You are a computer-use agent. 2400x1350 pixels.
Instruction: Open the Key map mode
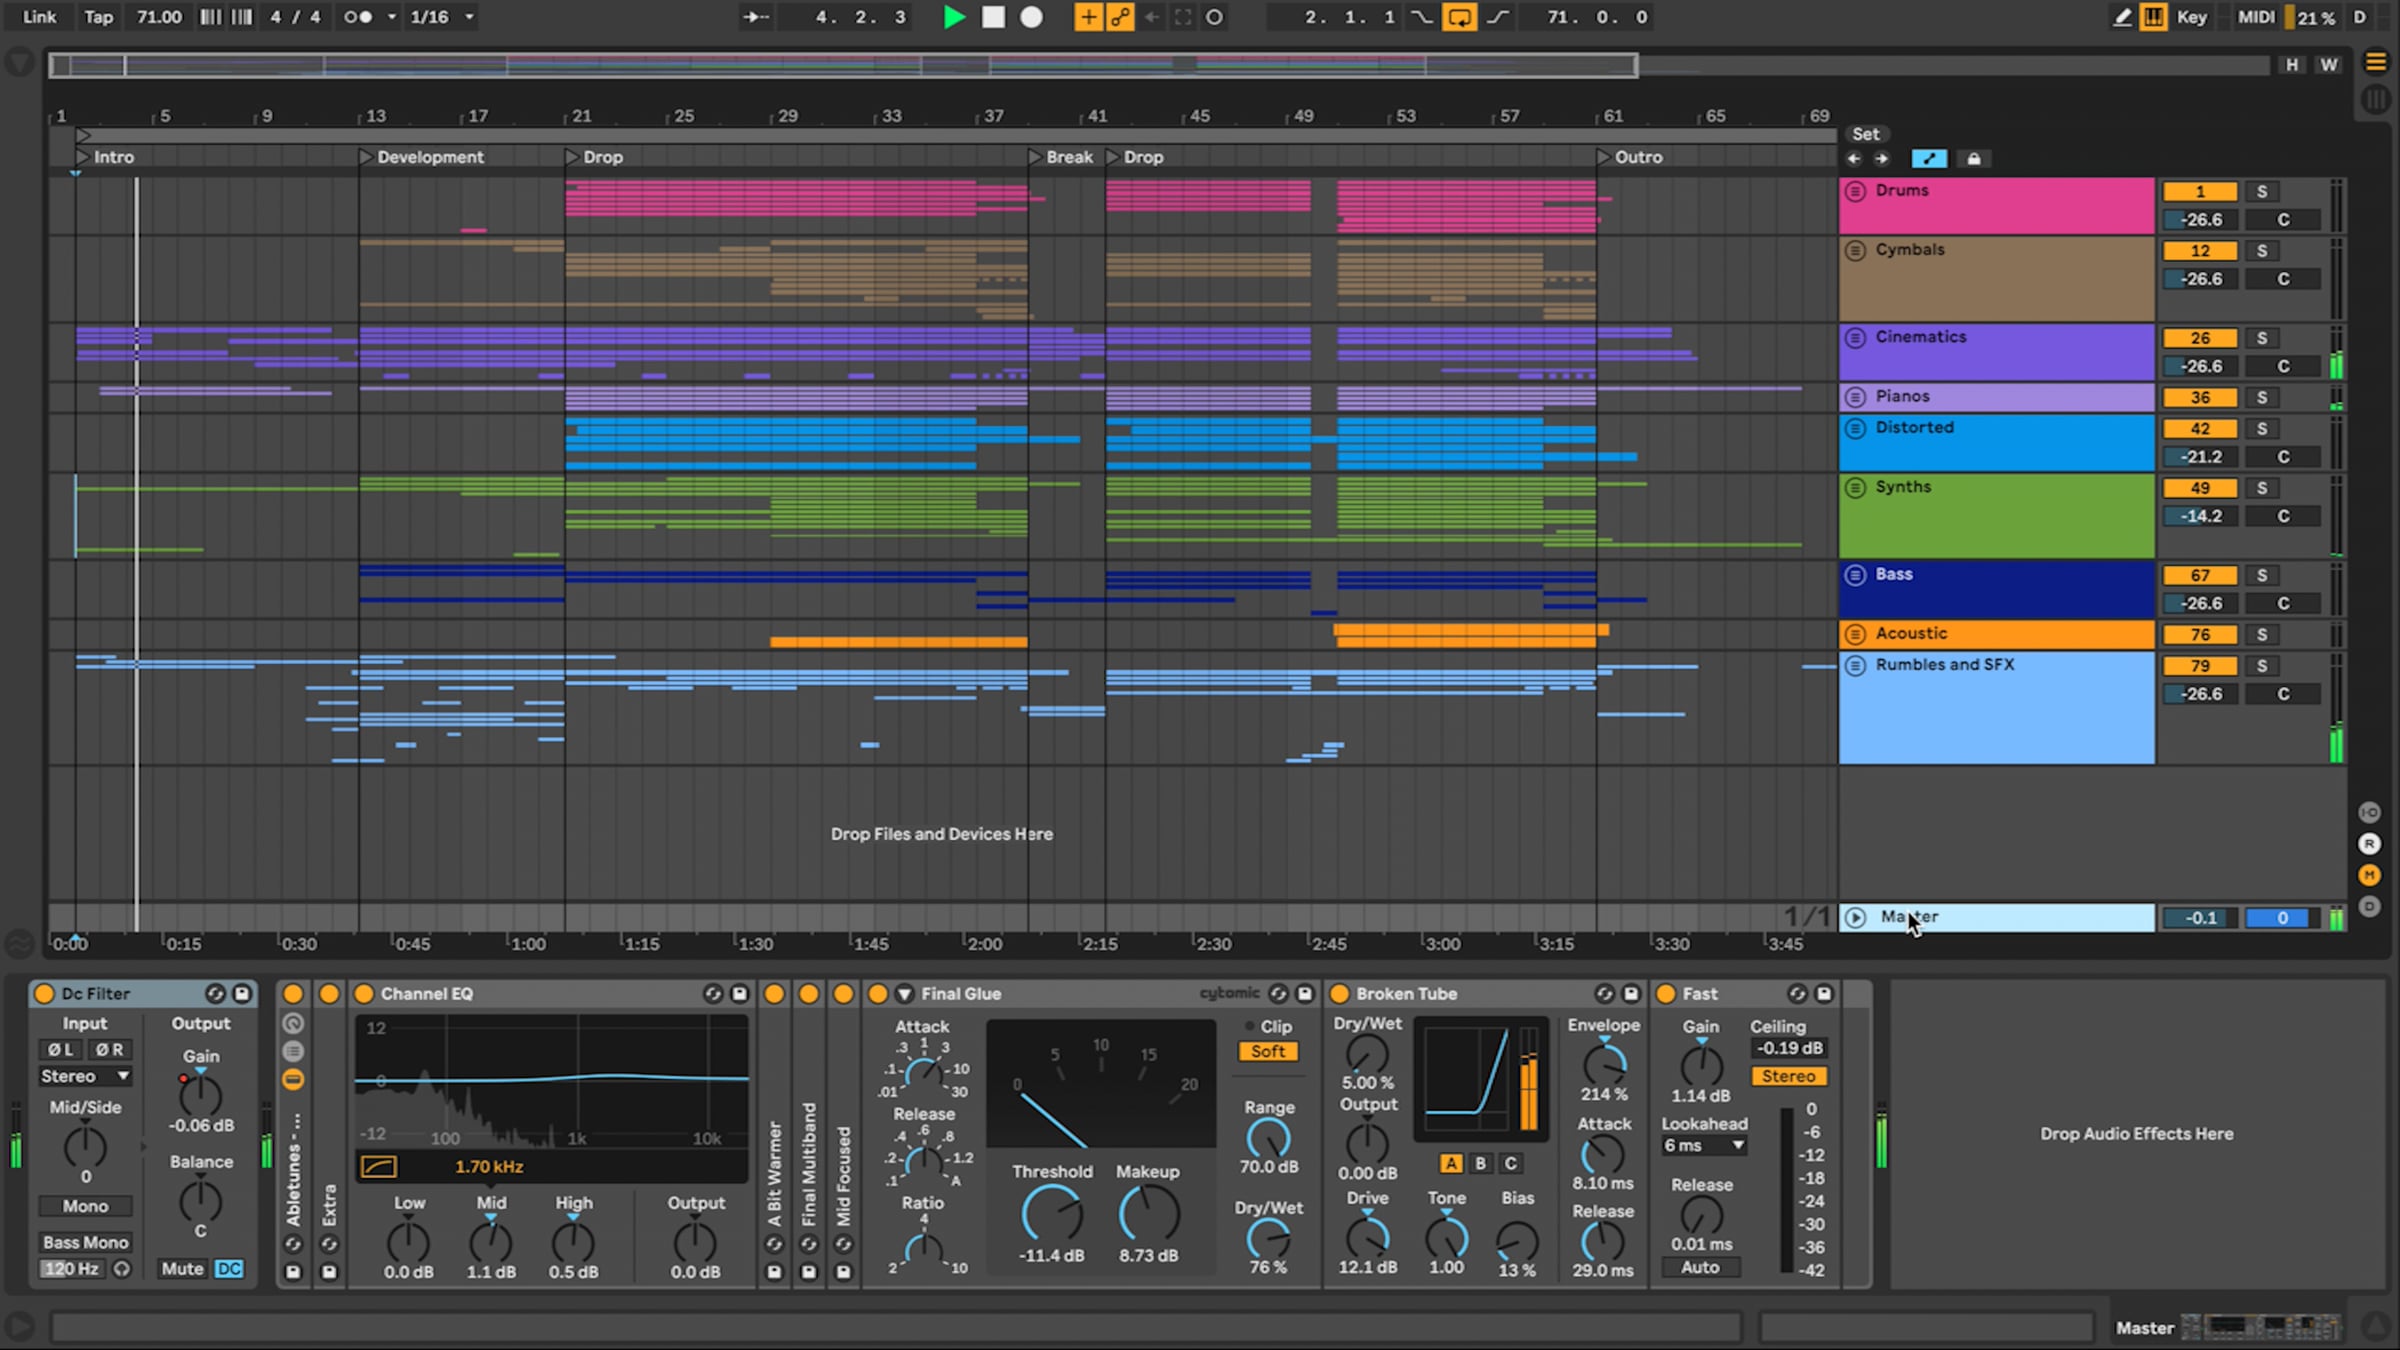point(2191,17)
